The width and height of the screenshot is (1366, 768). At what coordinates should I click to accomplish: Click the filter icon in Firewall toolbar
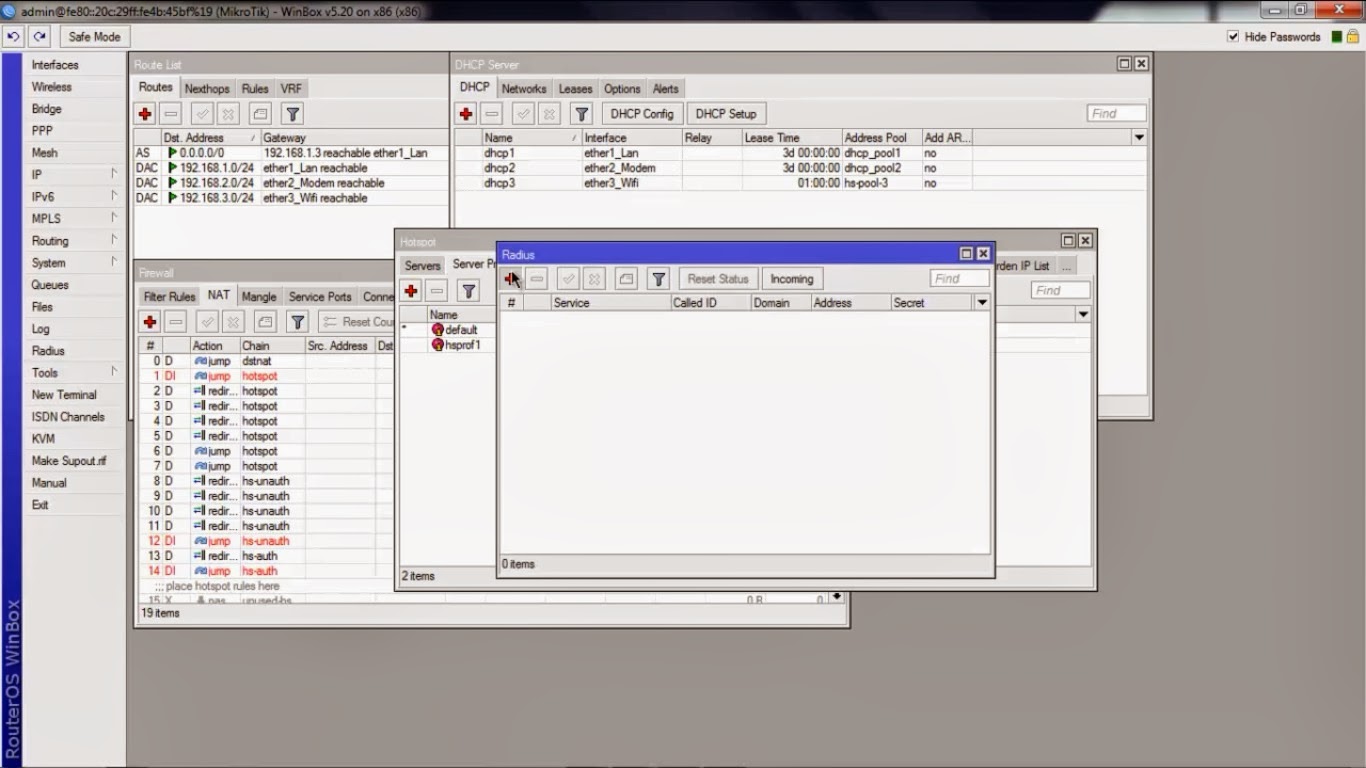tap(297, 322)
